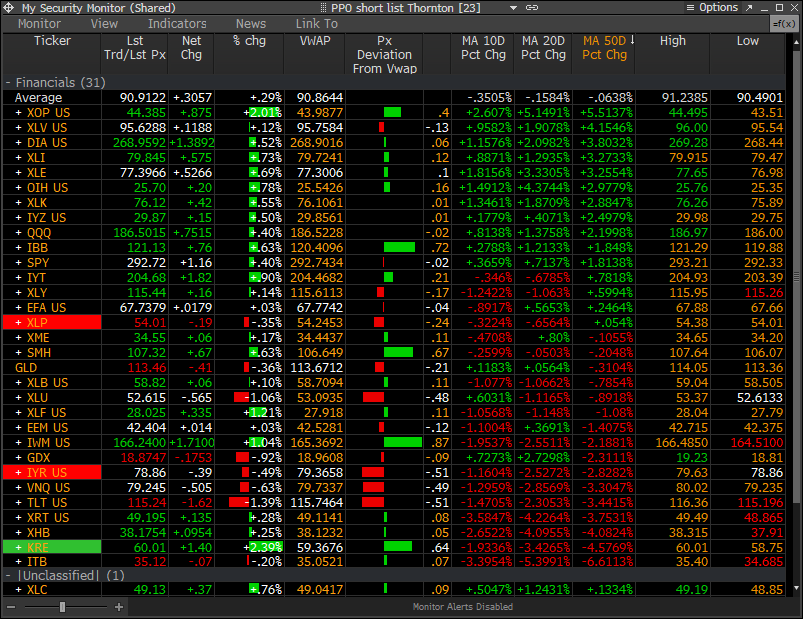
Task: Click the =f(x) formula button
Action: click(x=784, y=24)
